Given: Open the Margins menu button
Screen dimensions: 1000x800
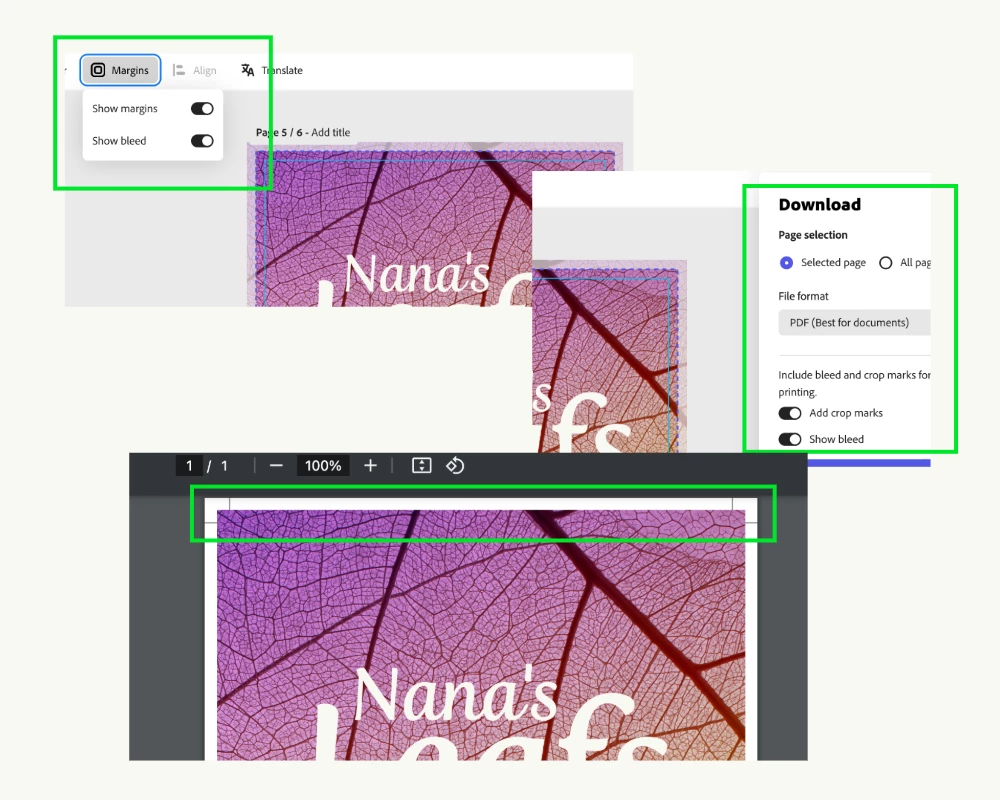Looking at the screenshot, I should click(120, 70).
